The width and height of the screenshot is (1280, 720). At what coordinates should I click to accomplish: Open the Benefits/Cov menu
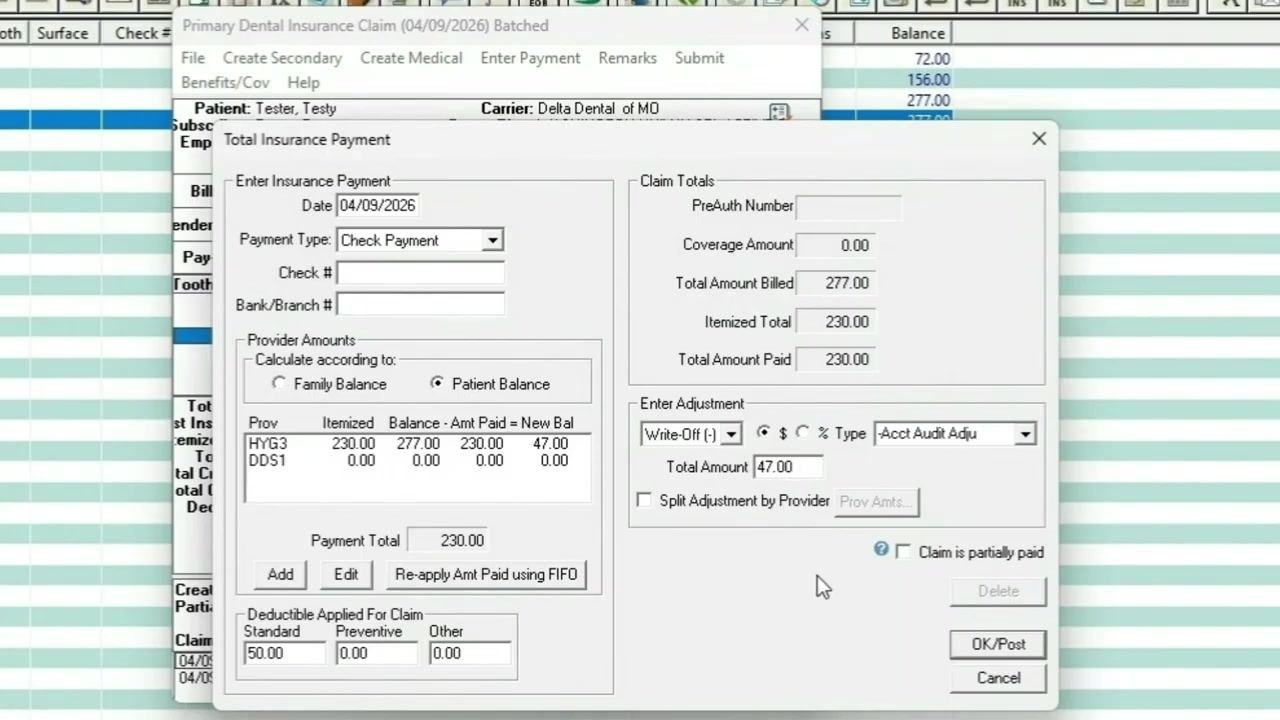225,82
